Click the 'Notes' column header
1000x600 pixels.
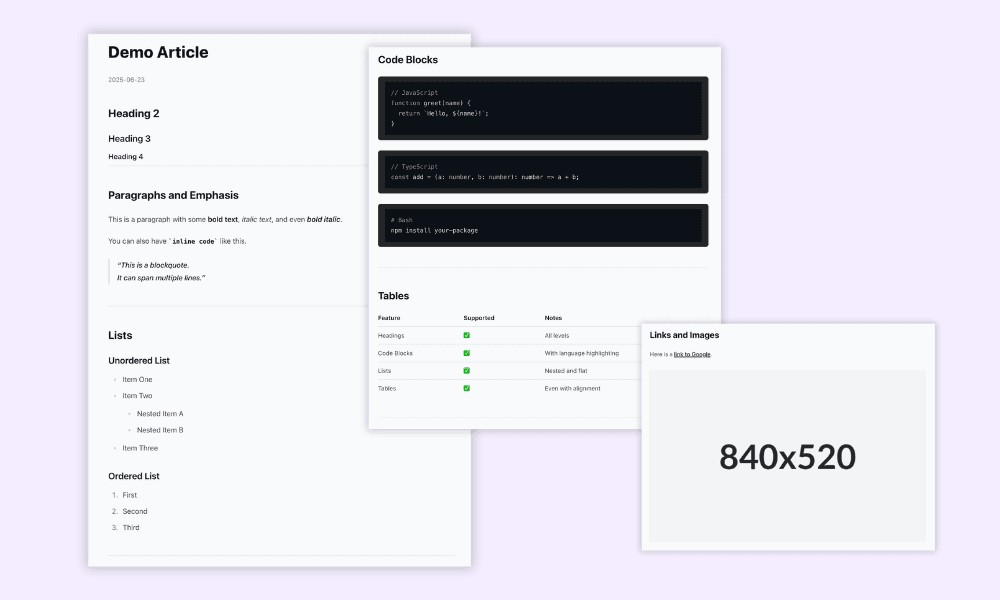click(x=553, y=318)
